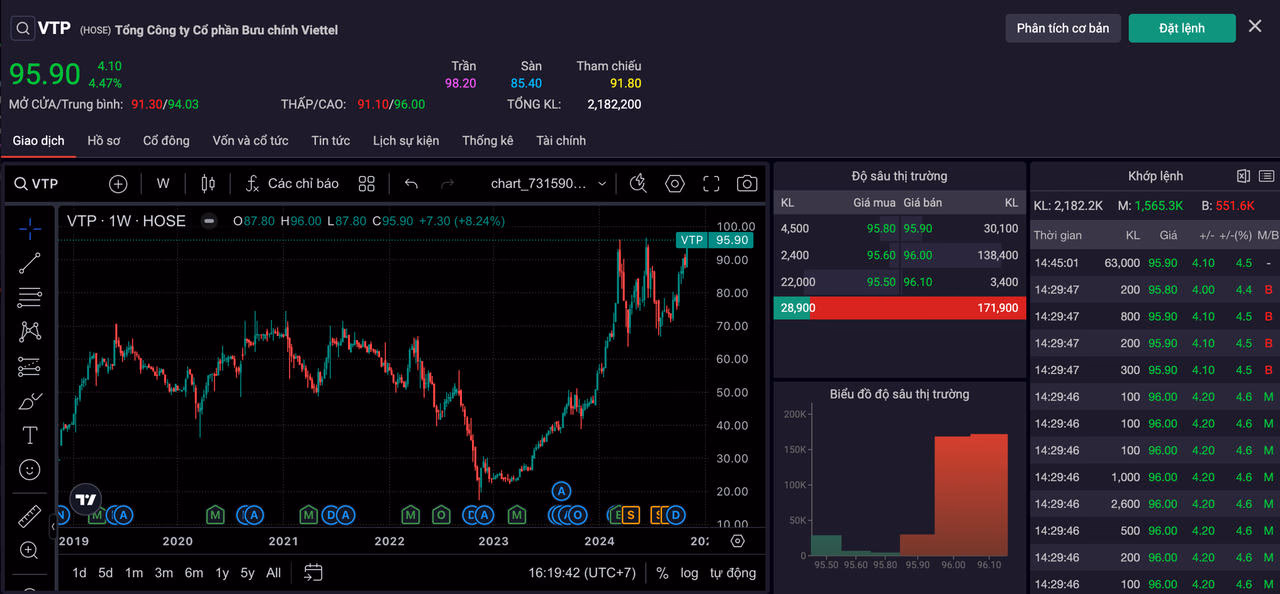Image resolution: width=1280 pixels, height=594 pixels.
Task: Click the Đặt lệnh button
Action: pos(1182,28)
